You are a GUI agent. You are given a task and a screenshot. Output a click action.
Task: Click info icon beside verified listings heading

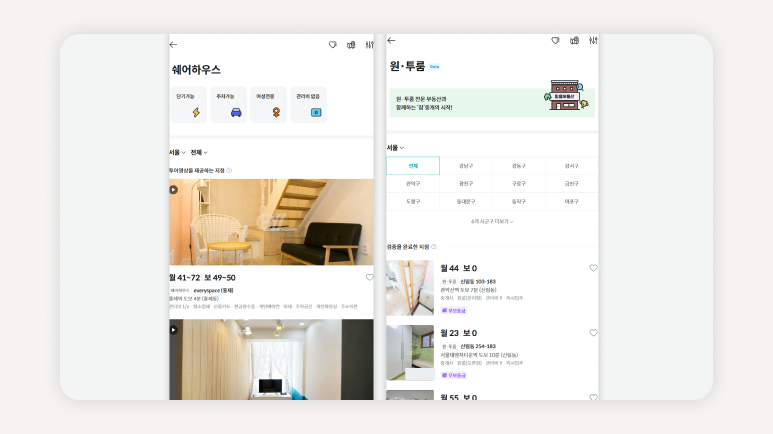[434, 247]
